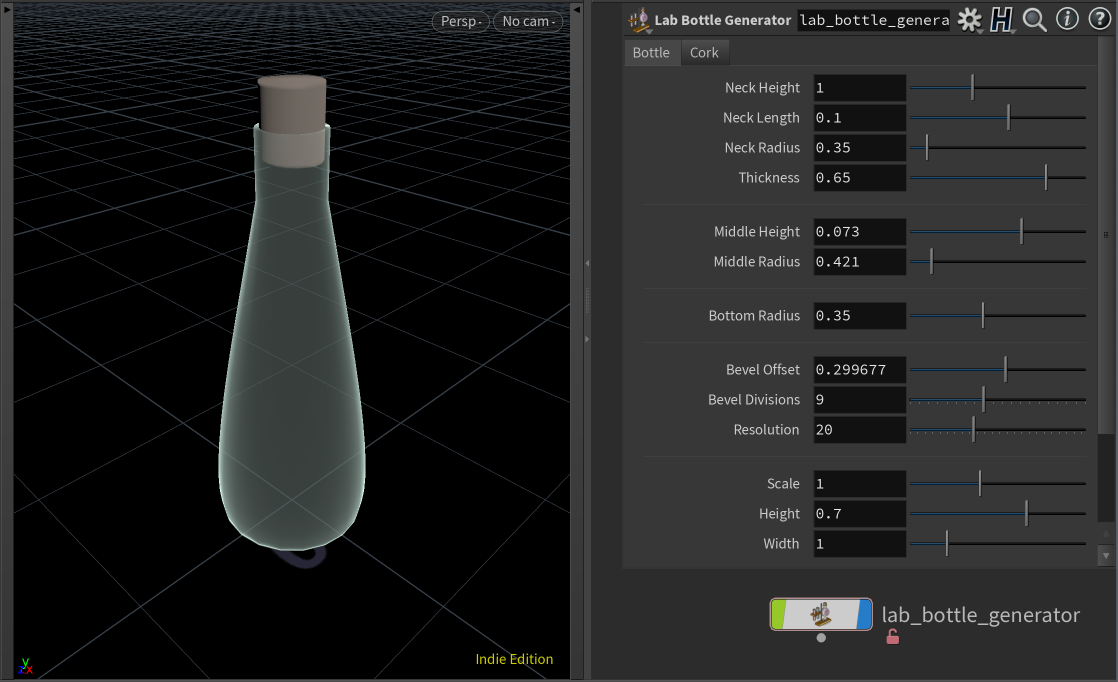Open the No cam camera dropdown
Viewport: 1118px width, 682px height.
[x=527, y=20]
